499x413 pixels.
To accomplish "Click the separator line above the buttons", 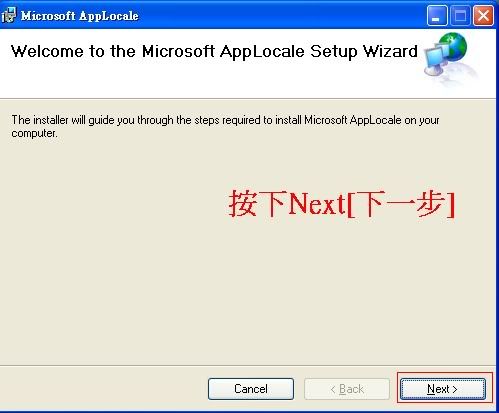I will [x=248, y=366].
